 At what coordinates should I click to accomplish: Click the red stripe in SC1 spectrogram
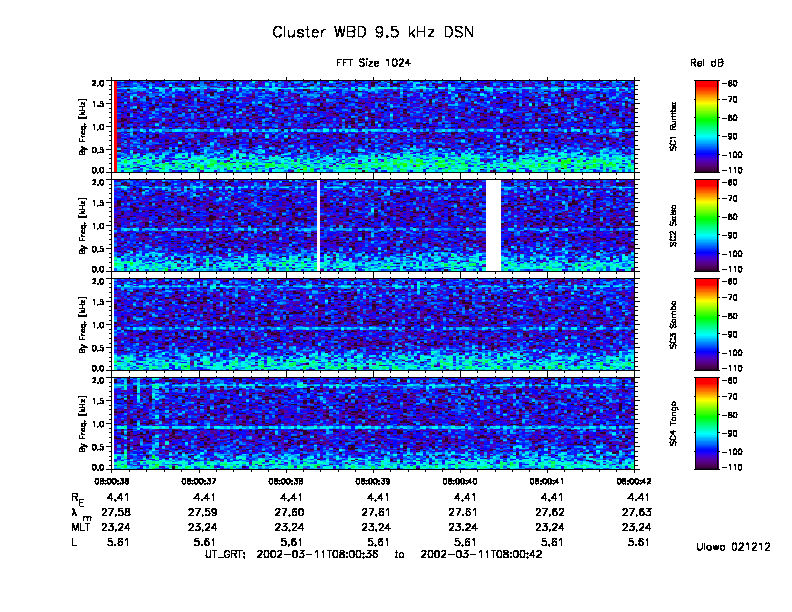click(x=116, y=125)
